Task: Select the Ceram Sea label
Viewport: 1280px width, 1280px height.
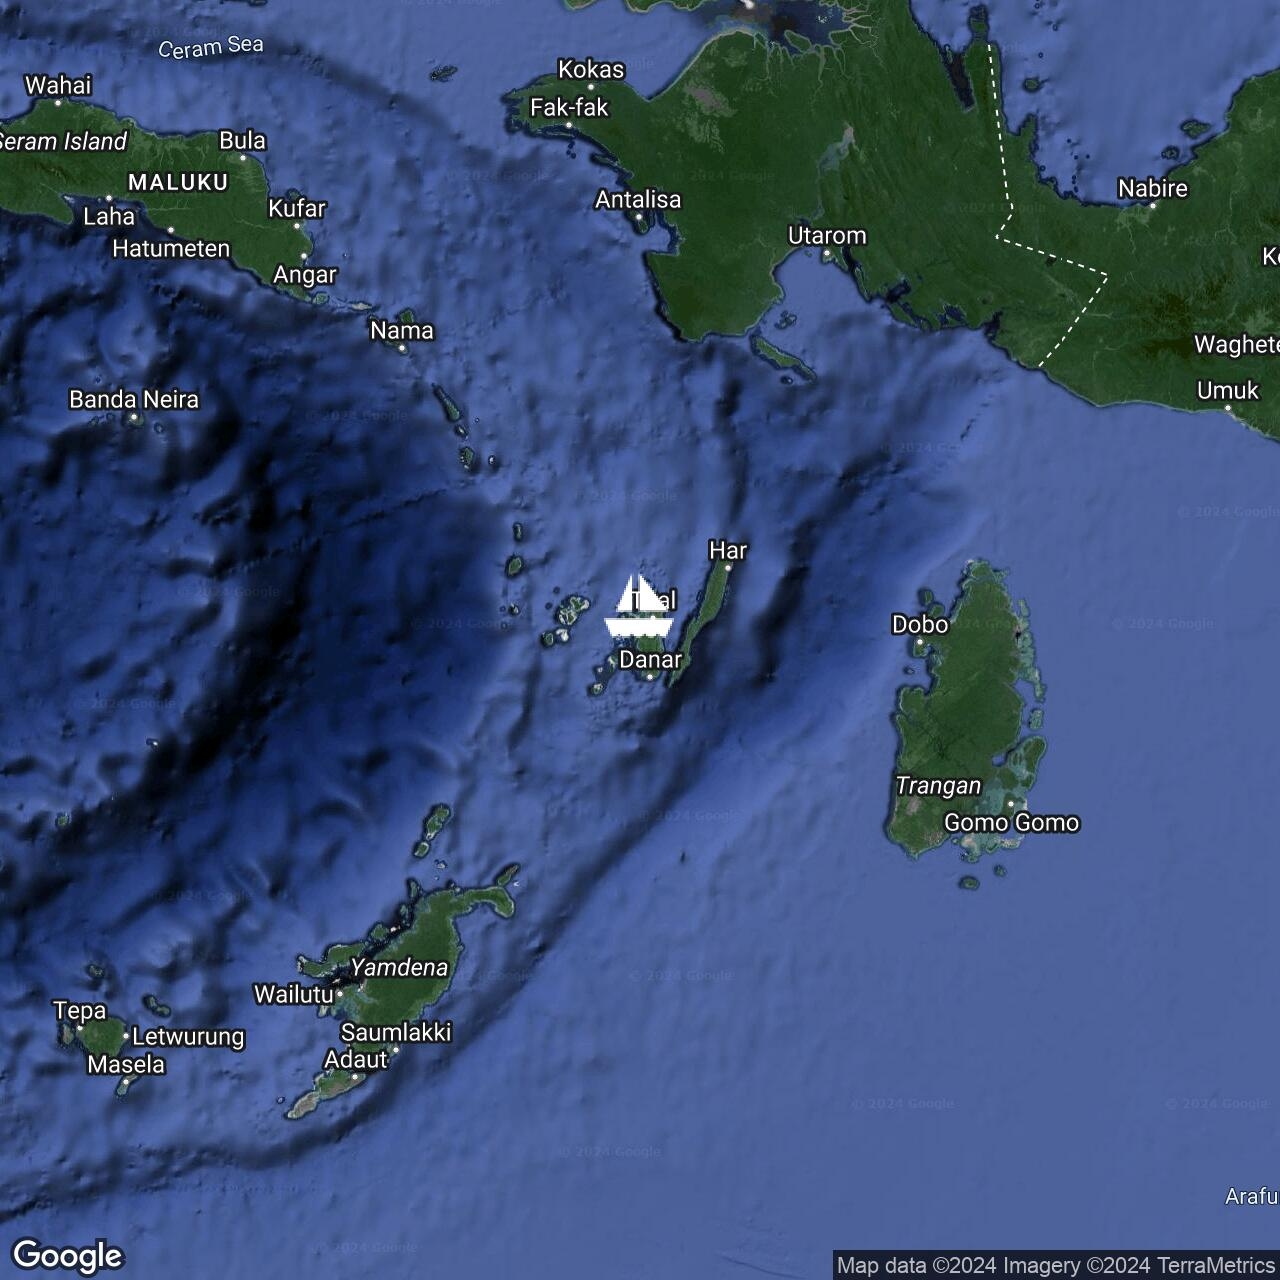Action: click(x=211, y=47)
